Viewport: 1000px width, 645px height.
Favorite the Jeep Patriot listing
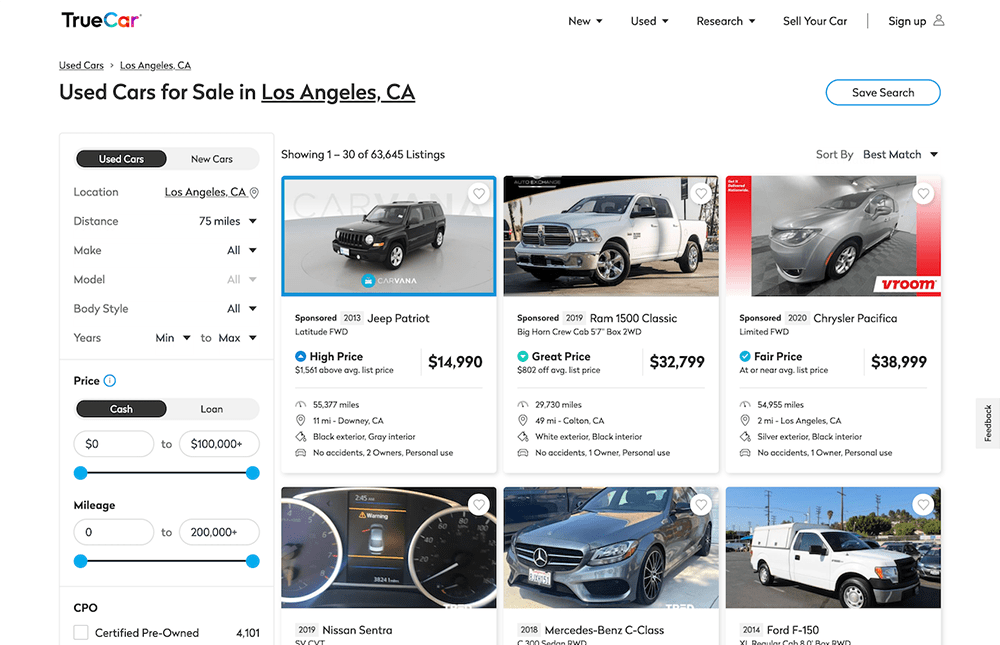tap(479, 193)
